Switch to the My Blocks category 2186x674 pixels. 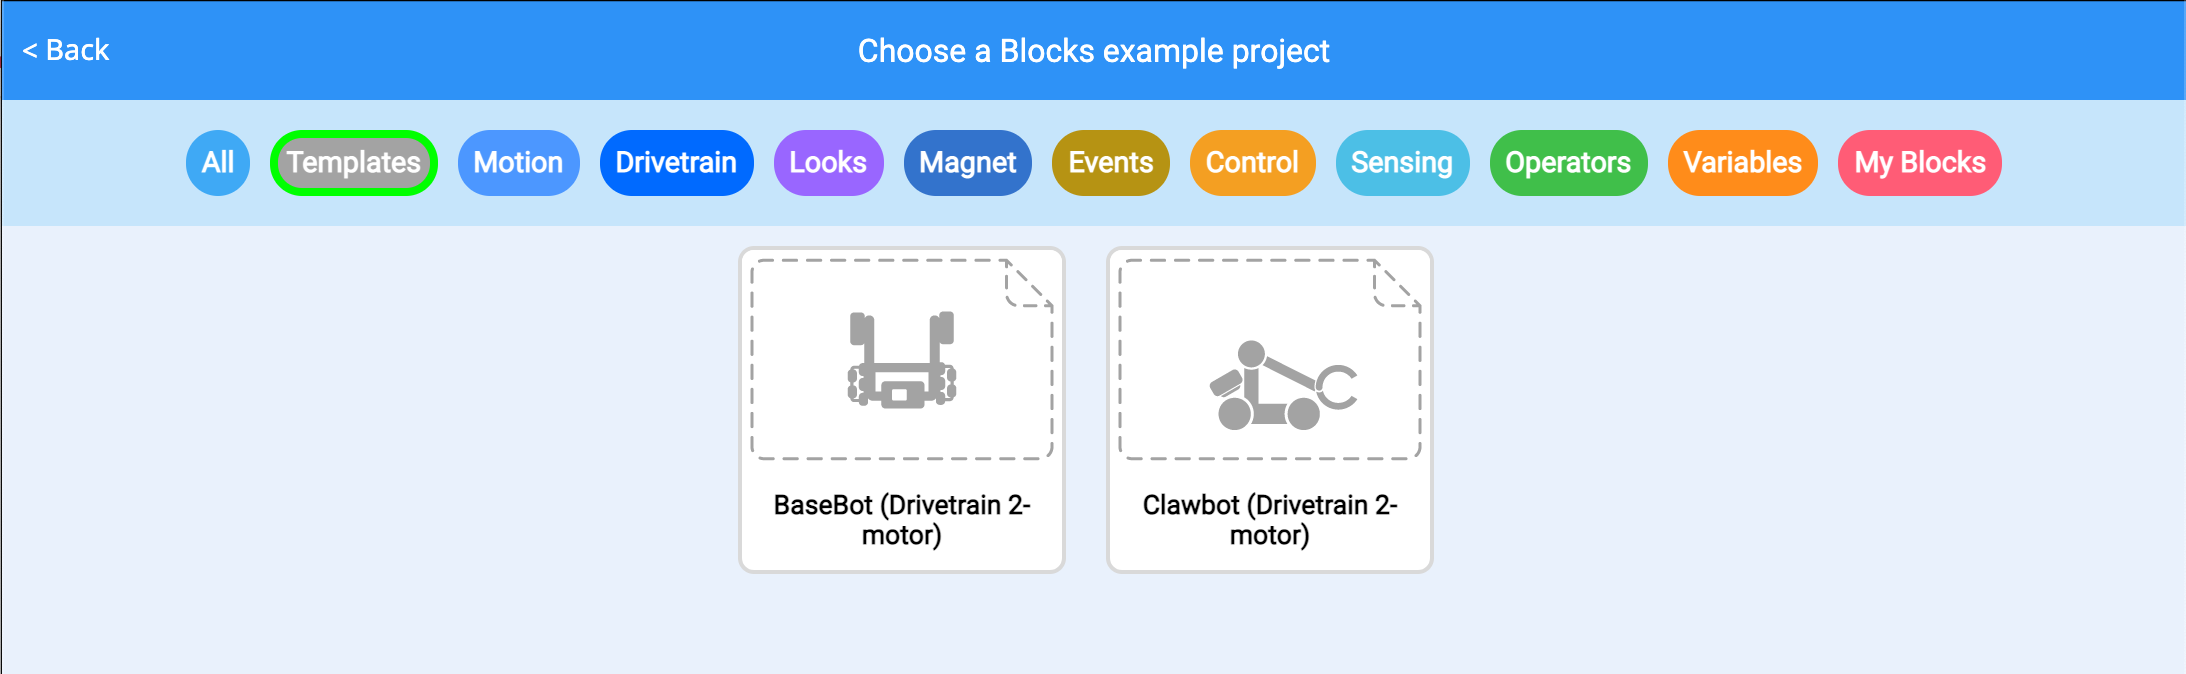[x=1918, y=162]
